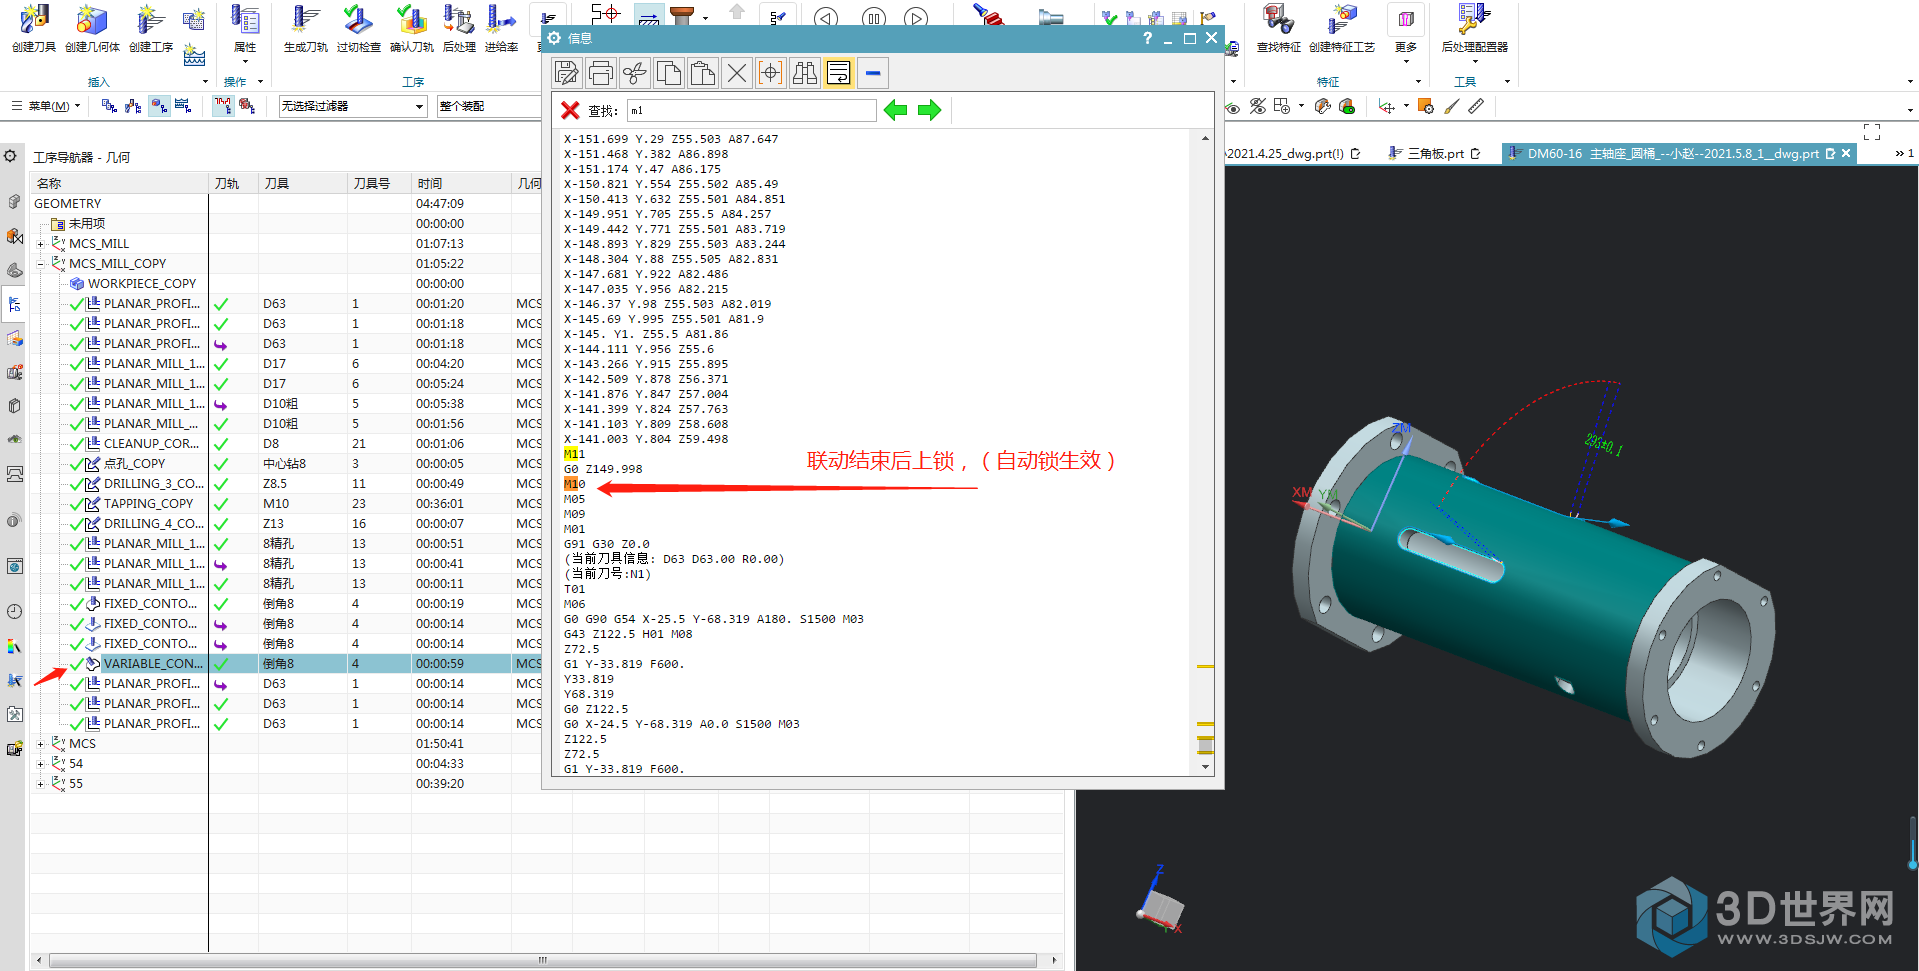This screenshot has height=971, width=1919.
Task: Toggle the program order view icon
Action: tap(109, 106)
